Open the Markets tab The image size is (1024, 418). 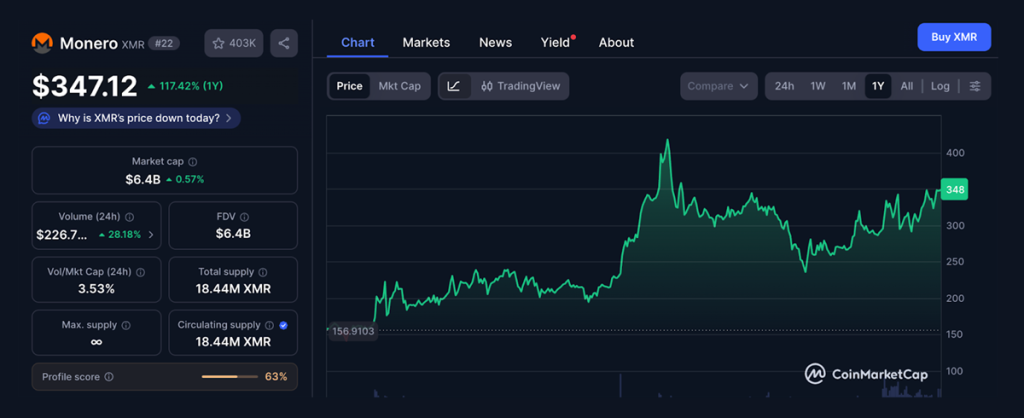[426, 42]
